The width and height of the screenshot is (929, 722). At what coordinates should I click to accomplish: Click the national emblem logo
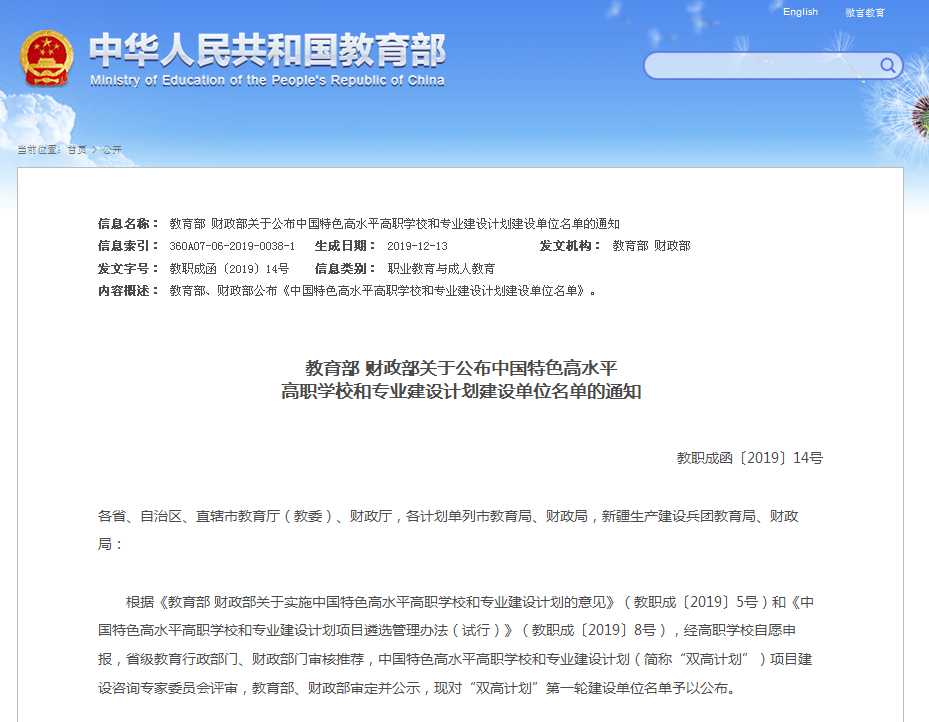pos(47,58)
